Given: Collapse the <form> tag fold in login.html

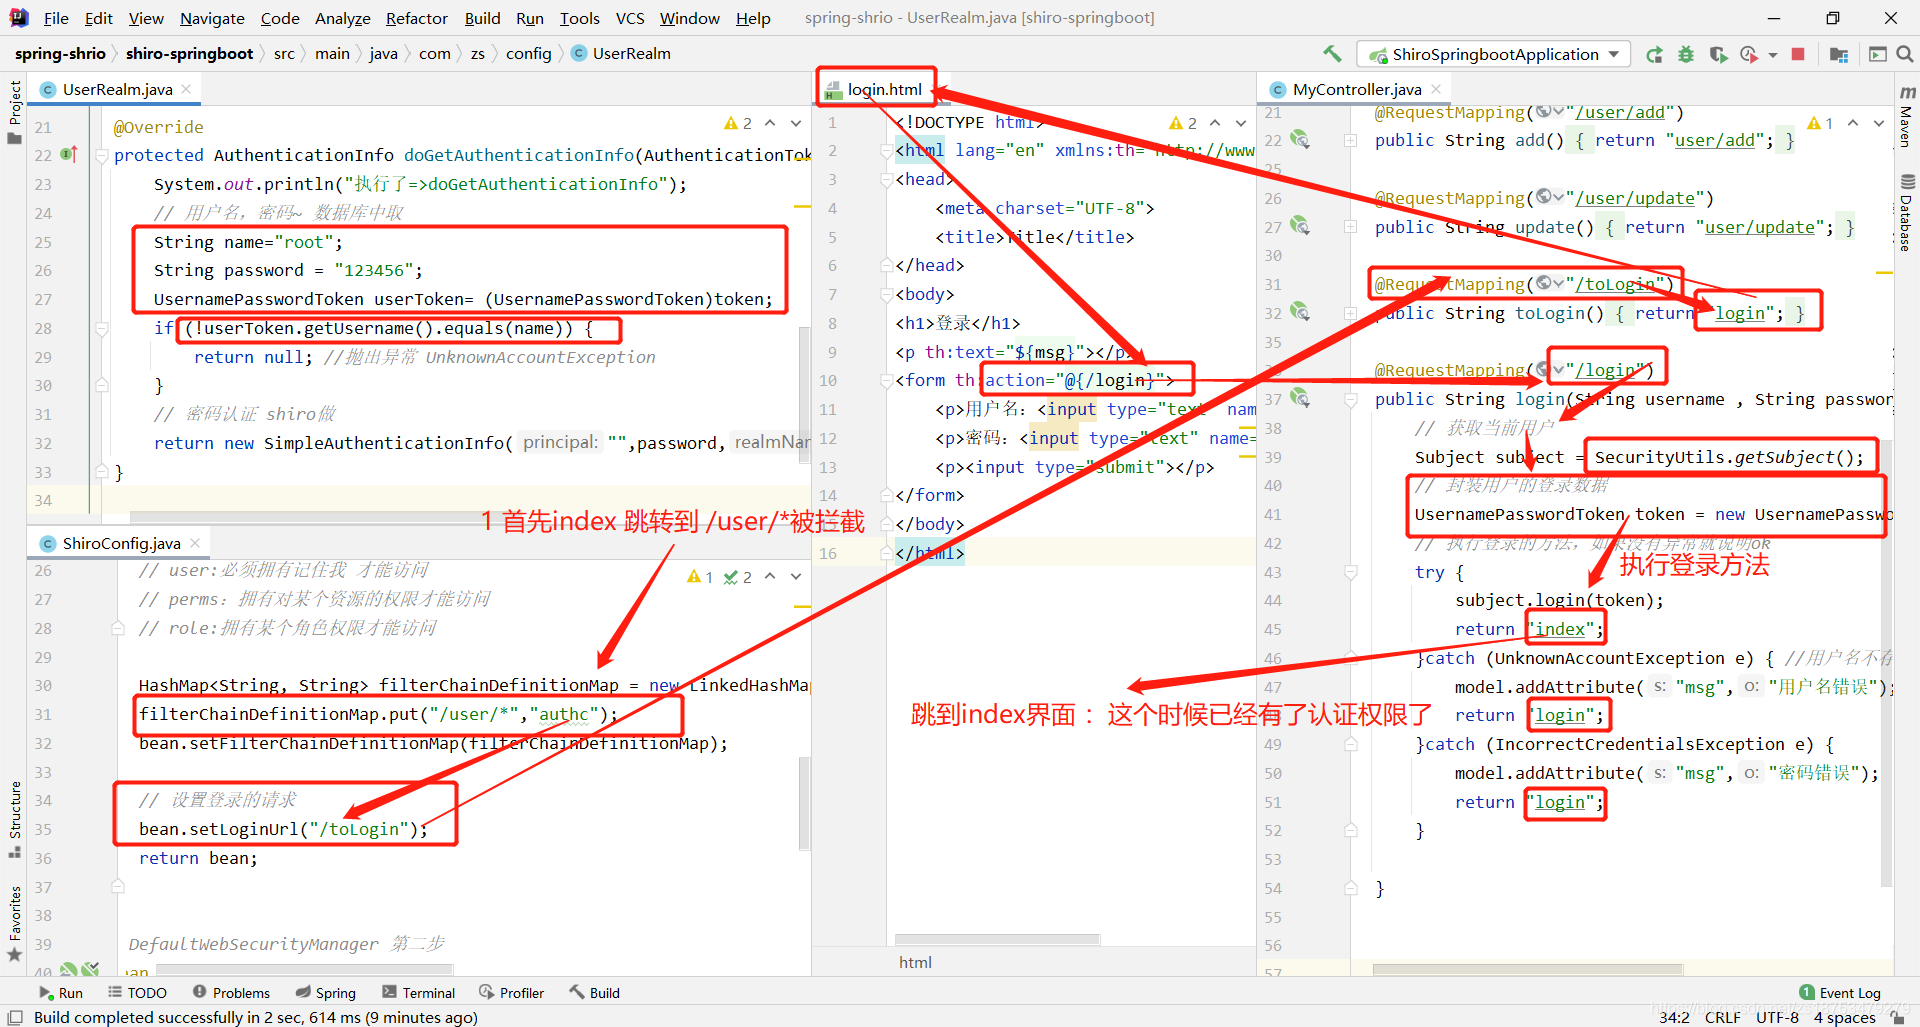Looking at the screenshot, I should point(886,381).
